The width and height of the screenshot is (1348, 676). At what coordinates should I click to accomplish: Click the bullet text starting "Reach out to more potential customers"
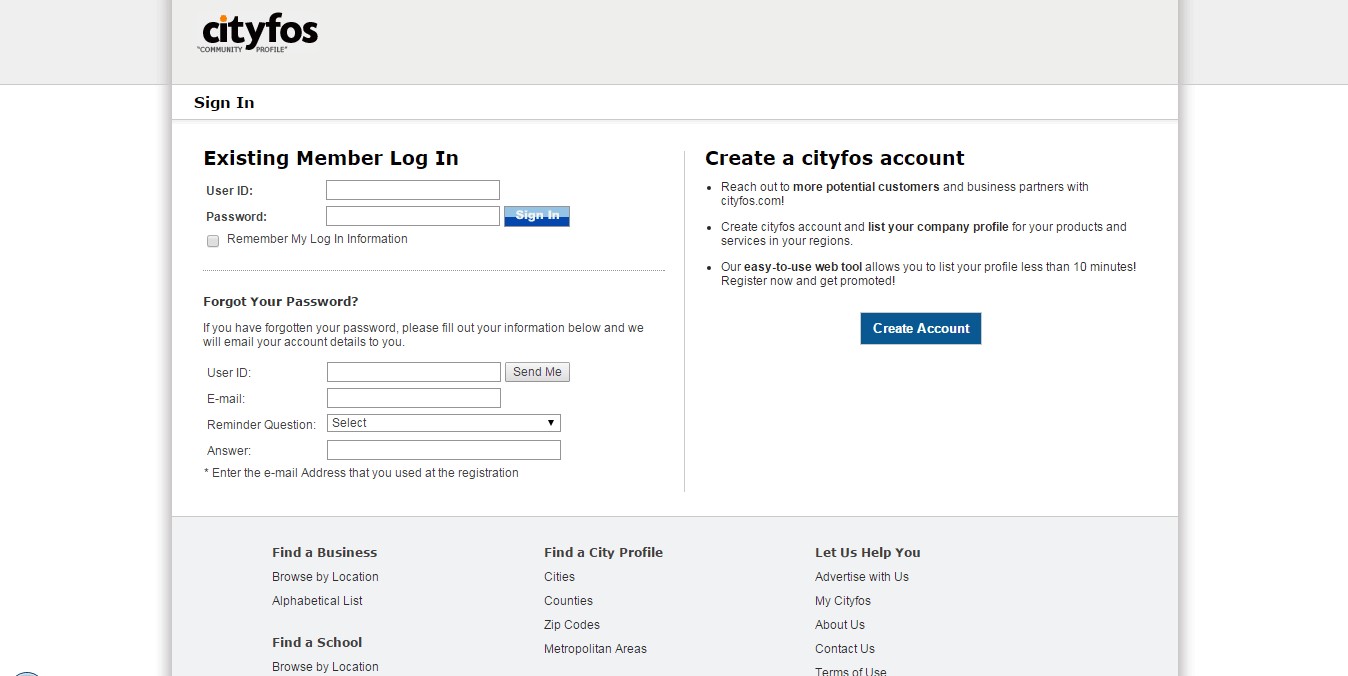click(905, 194)
